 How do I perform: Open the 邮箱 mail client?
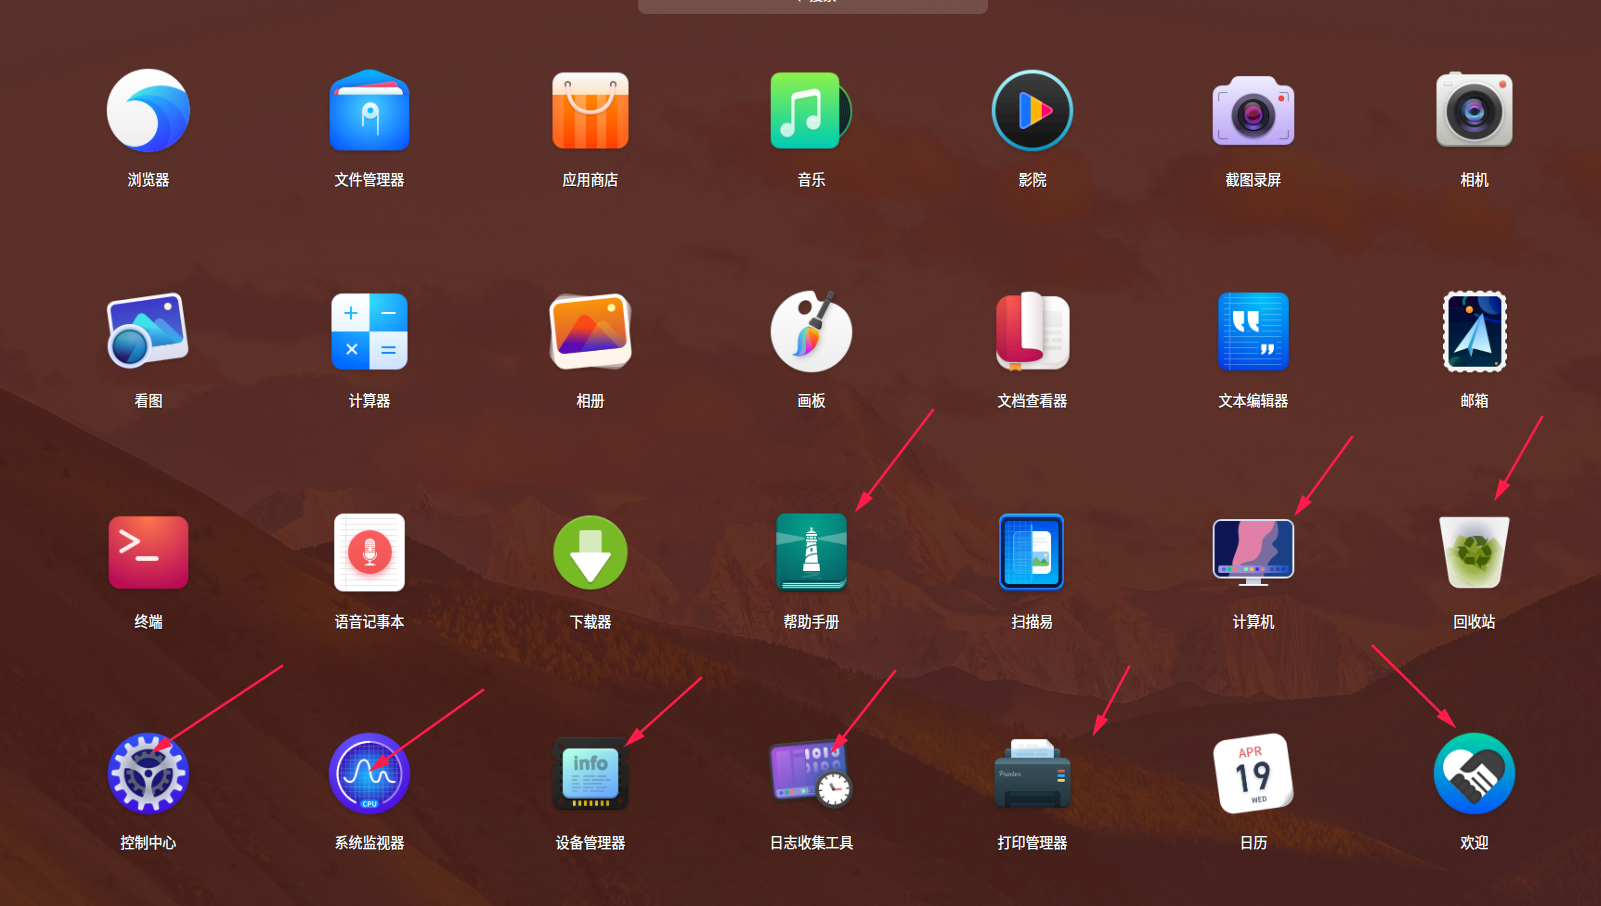point(1474,331)
